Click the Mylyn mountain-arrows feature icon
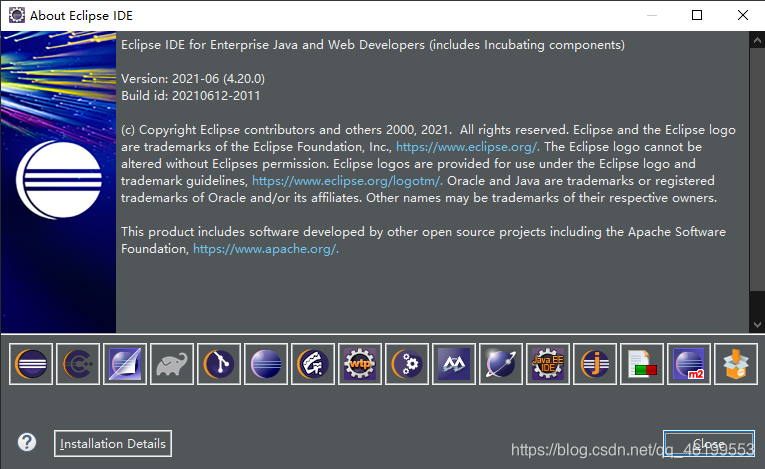This screenshot has height=469, width=765. 454,364
